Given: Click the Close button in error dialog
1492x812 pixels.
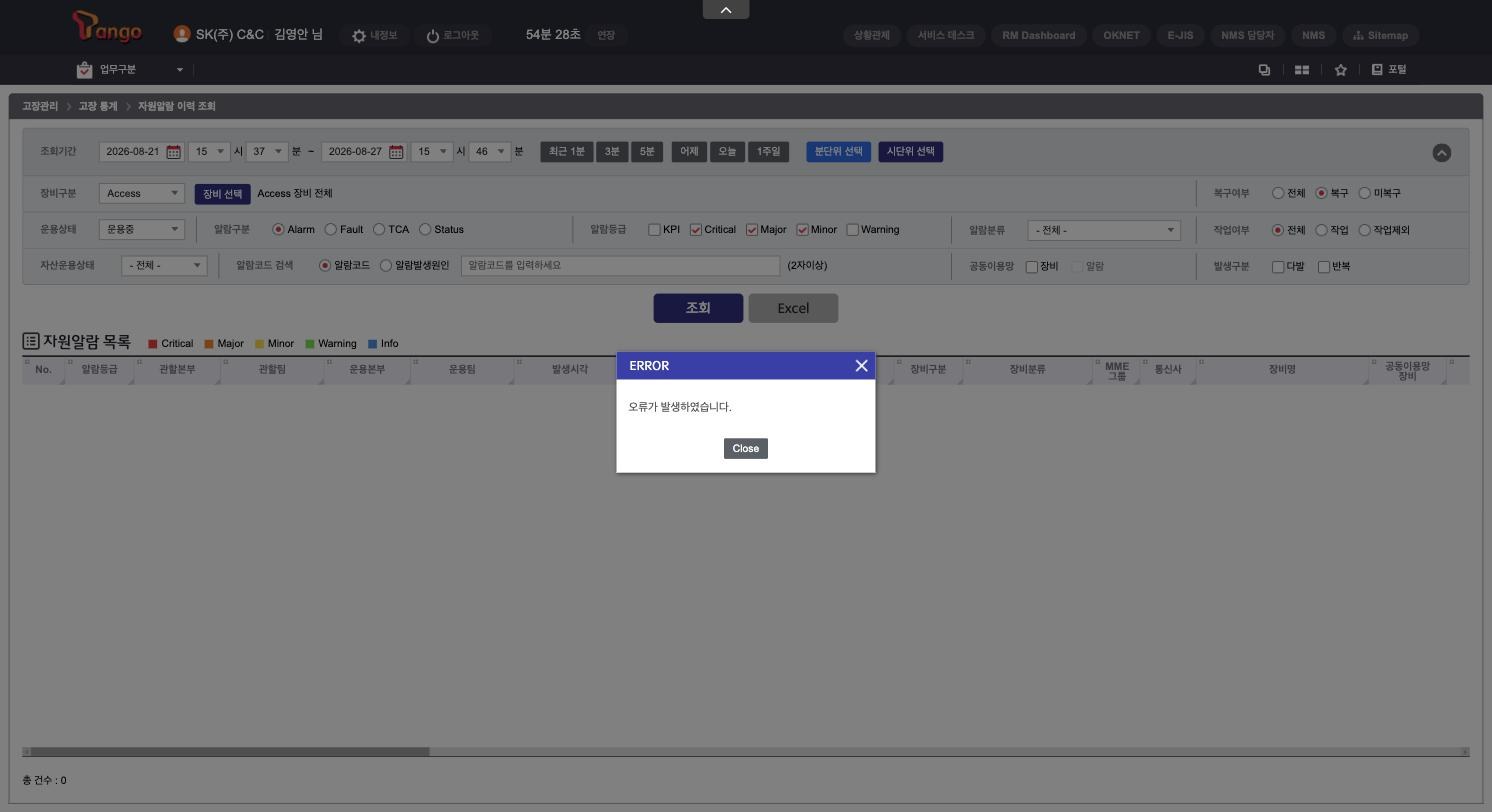Looking at the screenshot, I should 745,448.
